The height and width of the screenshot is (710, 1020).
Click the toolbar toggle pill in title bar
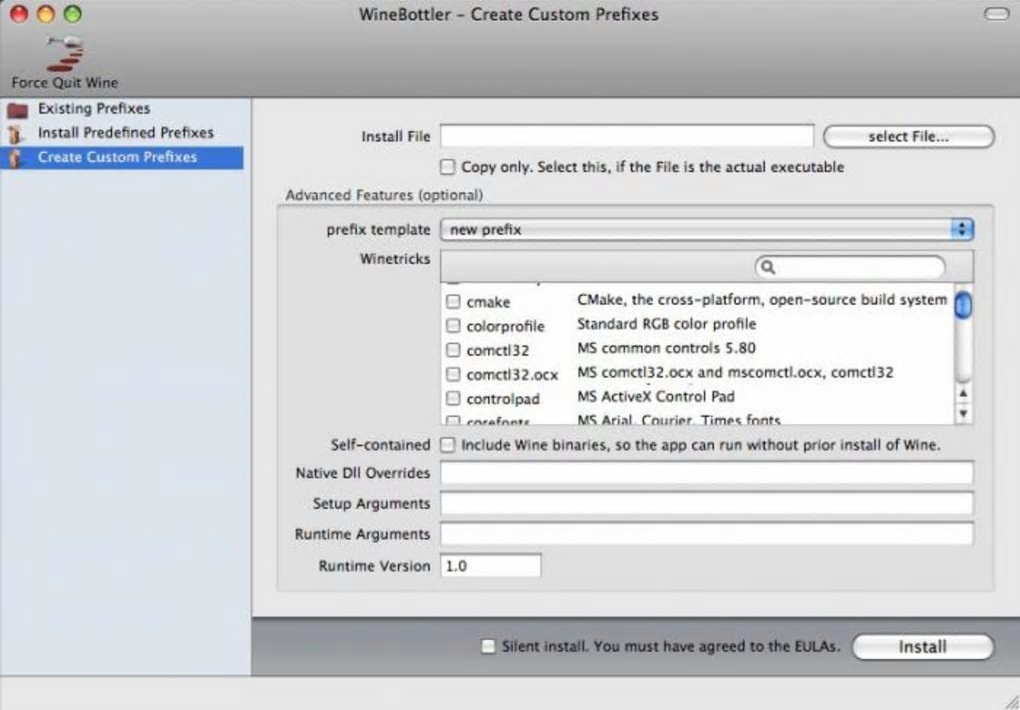[997, 14]
